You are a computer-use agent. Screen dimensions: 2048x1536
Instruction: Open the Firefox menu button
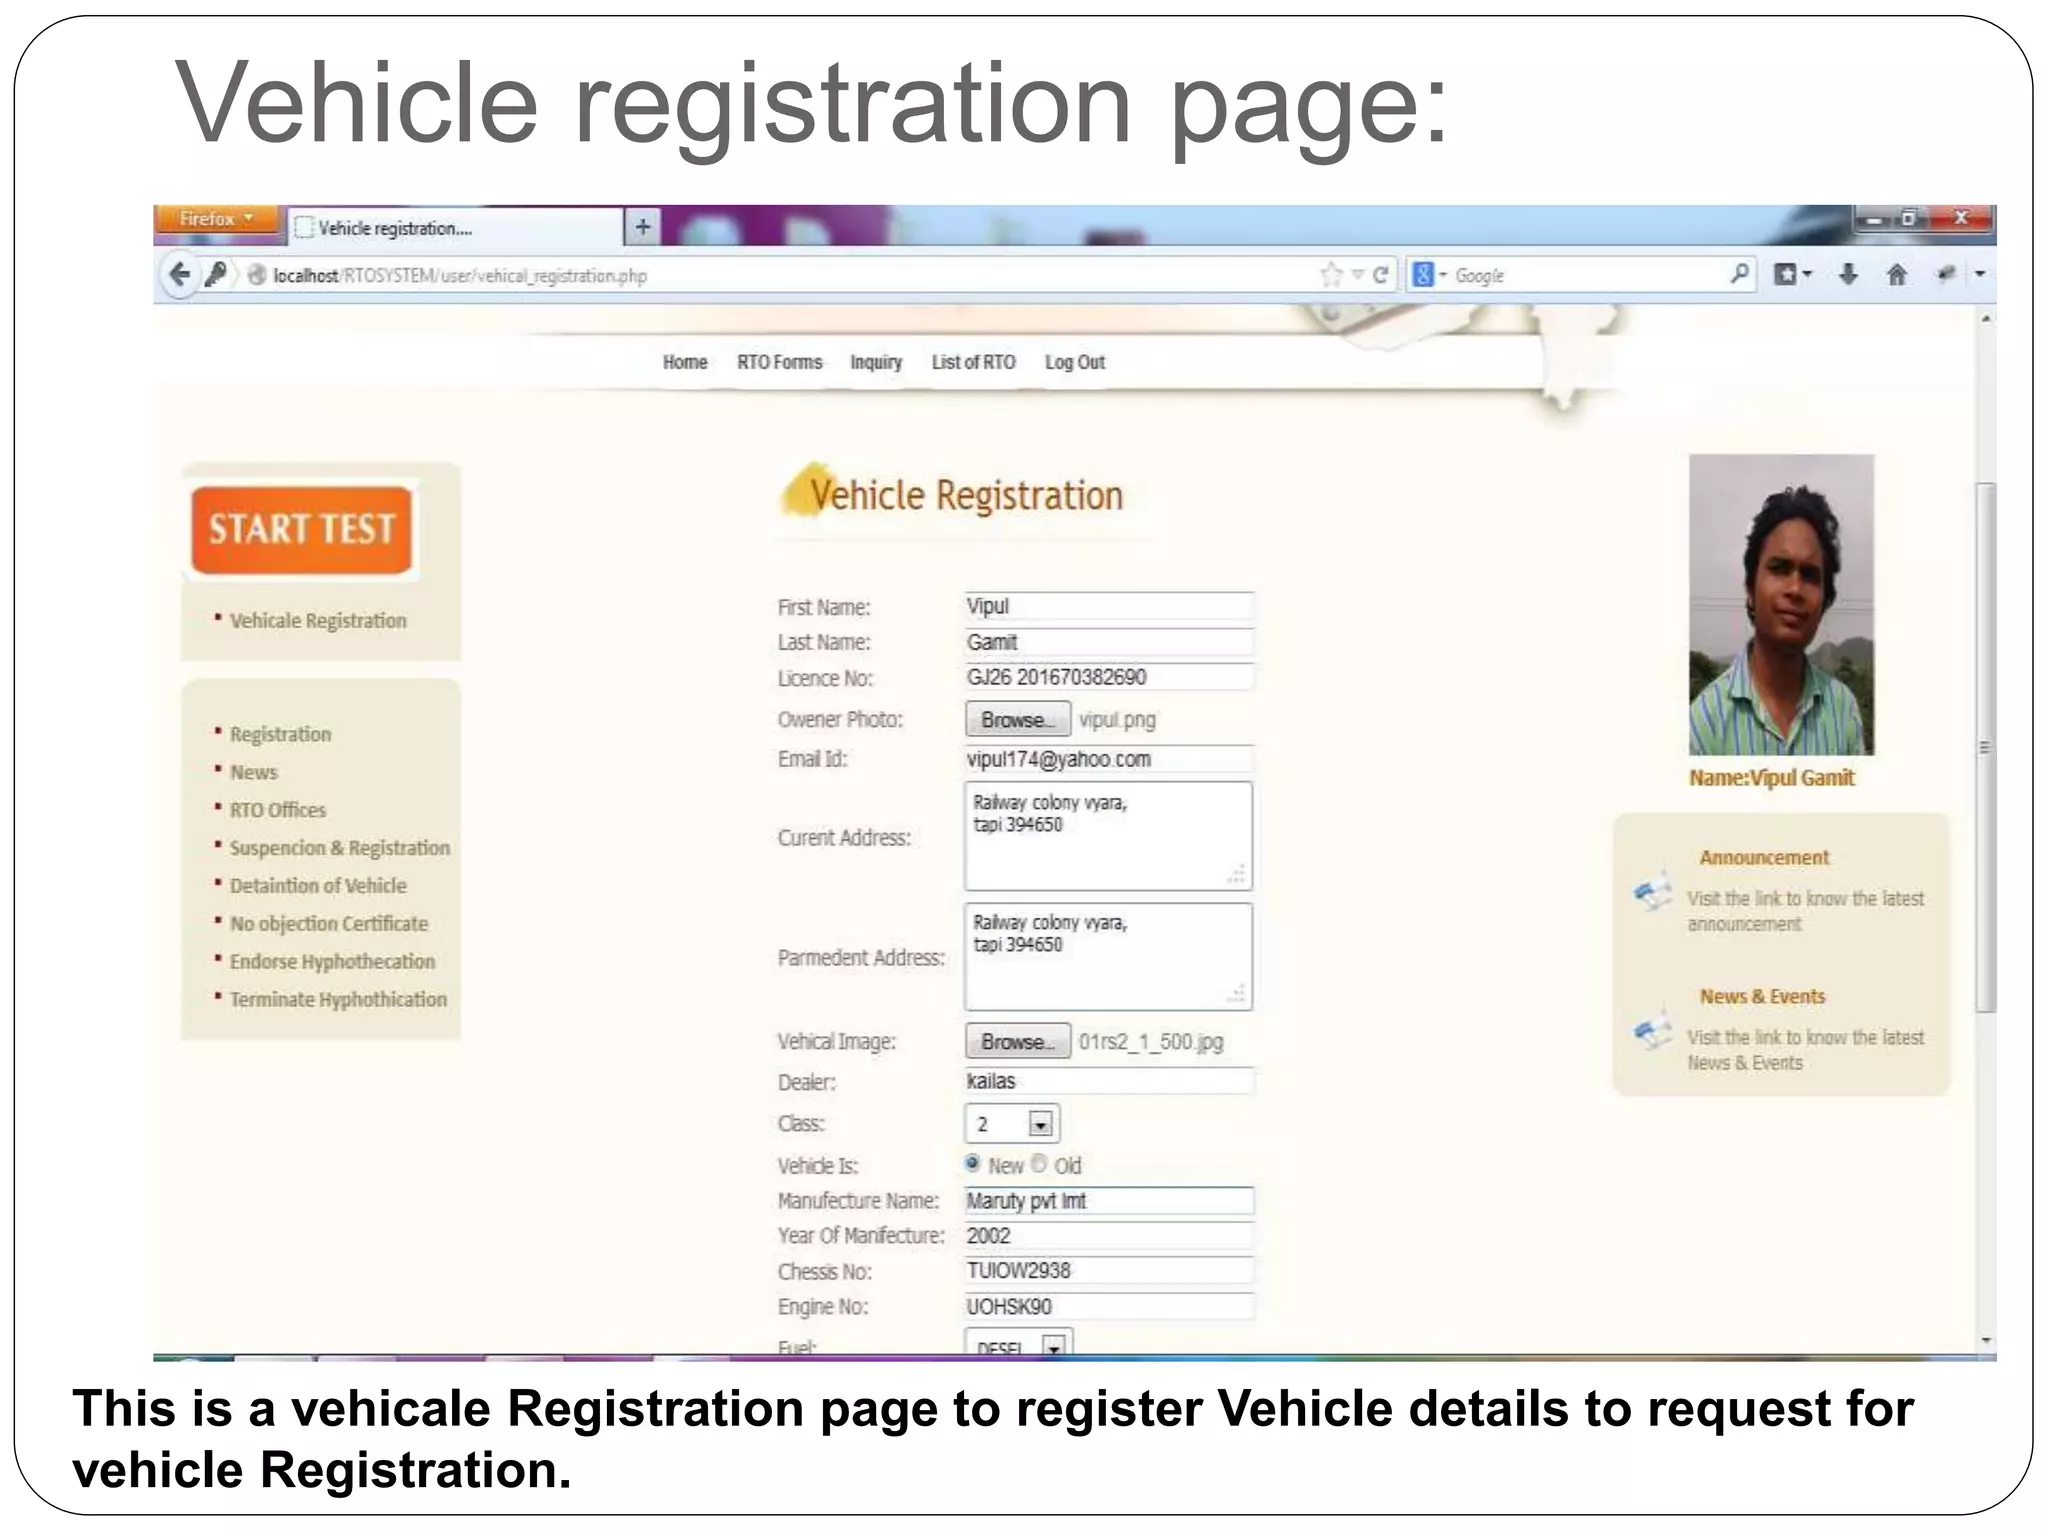216,218
